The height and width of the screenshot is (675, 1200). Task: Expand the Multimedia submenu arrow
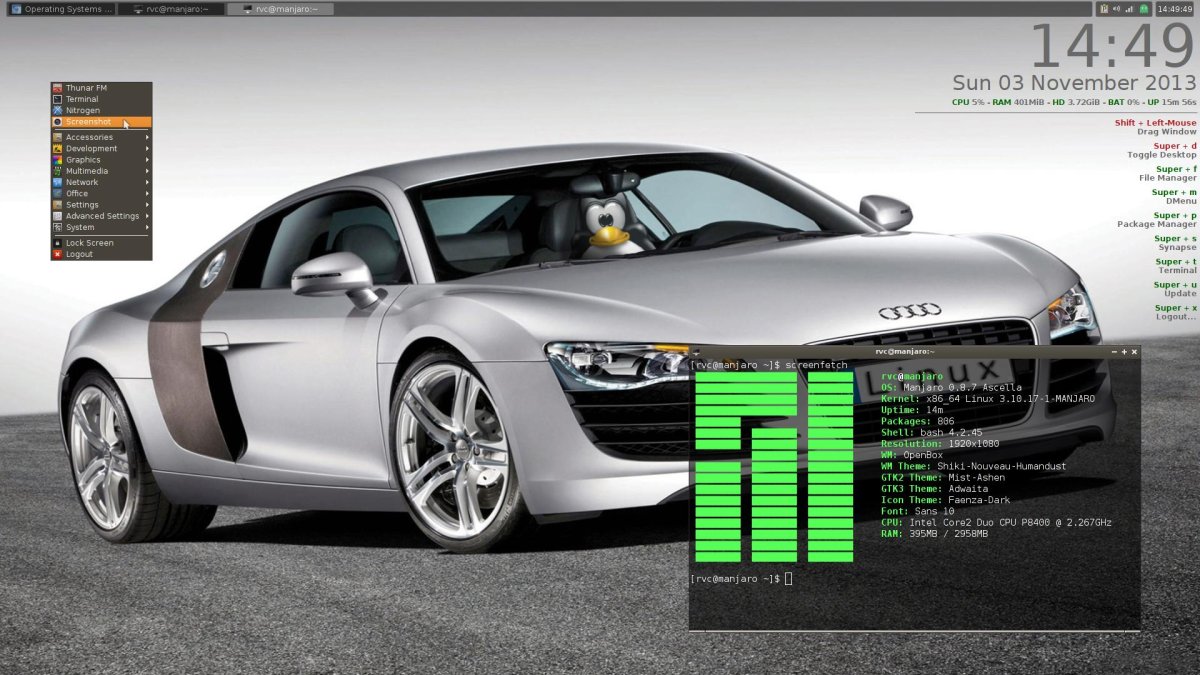(x=147, y=171)
